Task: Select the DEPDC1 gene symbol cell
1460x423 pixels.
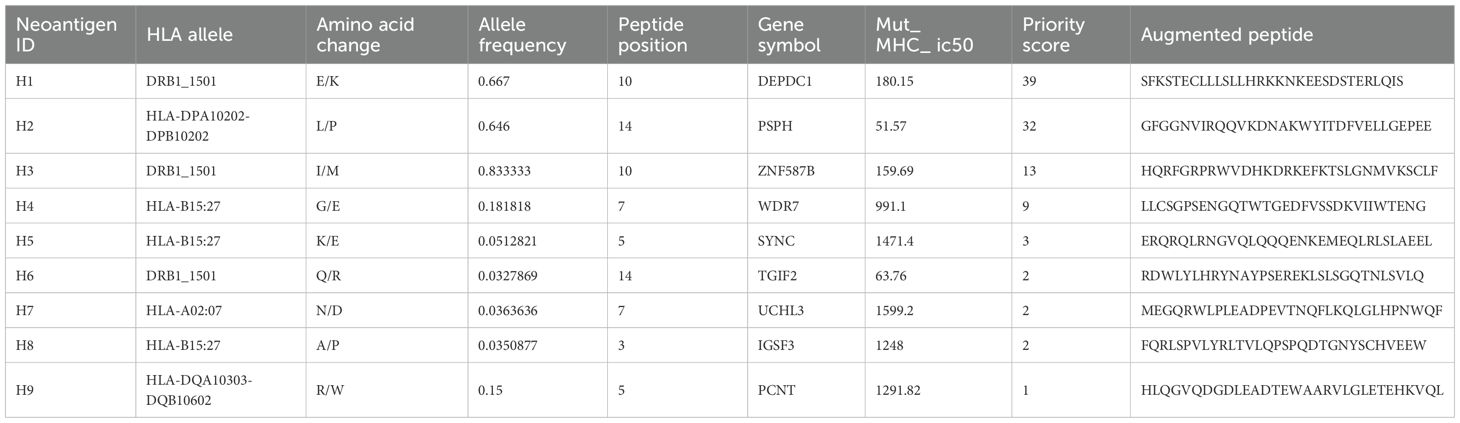Action: pos(785,81)
